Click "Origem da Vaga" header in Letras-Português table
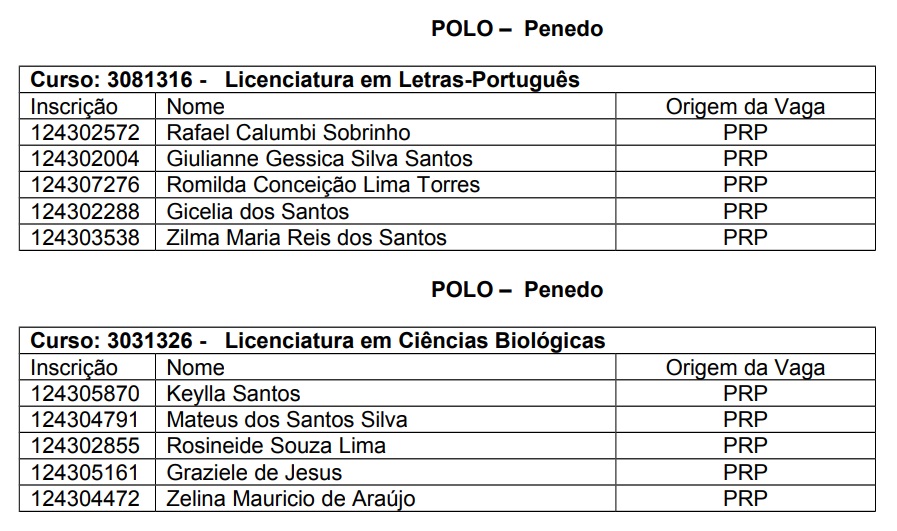Image resolution: width=897 pixels, height=531 pixels. coord(745,107)
